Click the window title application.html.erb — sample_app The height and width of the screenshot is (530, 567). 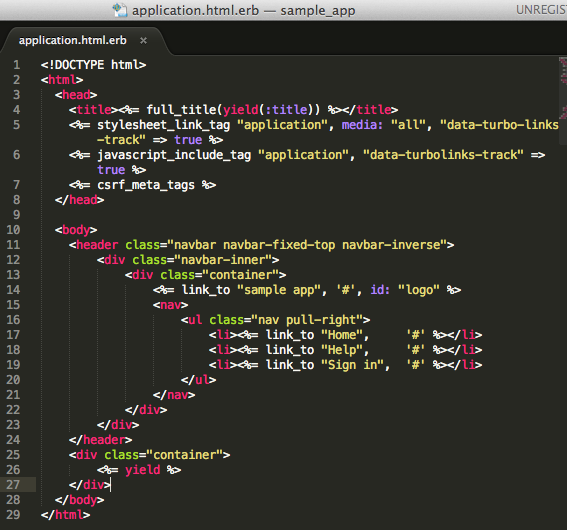[x=244, y=10]
